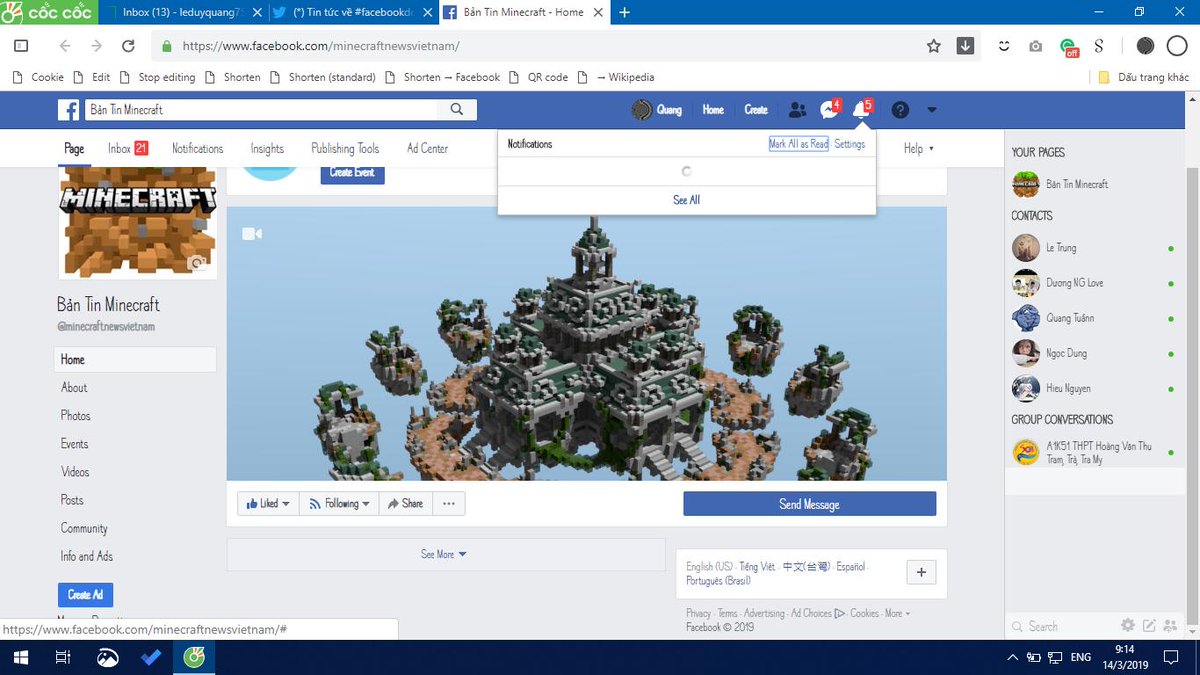Bookmark page with star icon
This screenshot has width=1200, height=675.
(x=933, y=46)
